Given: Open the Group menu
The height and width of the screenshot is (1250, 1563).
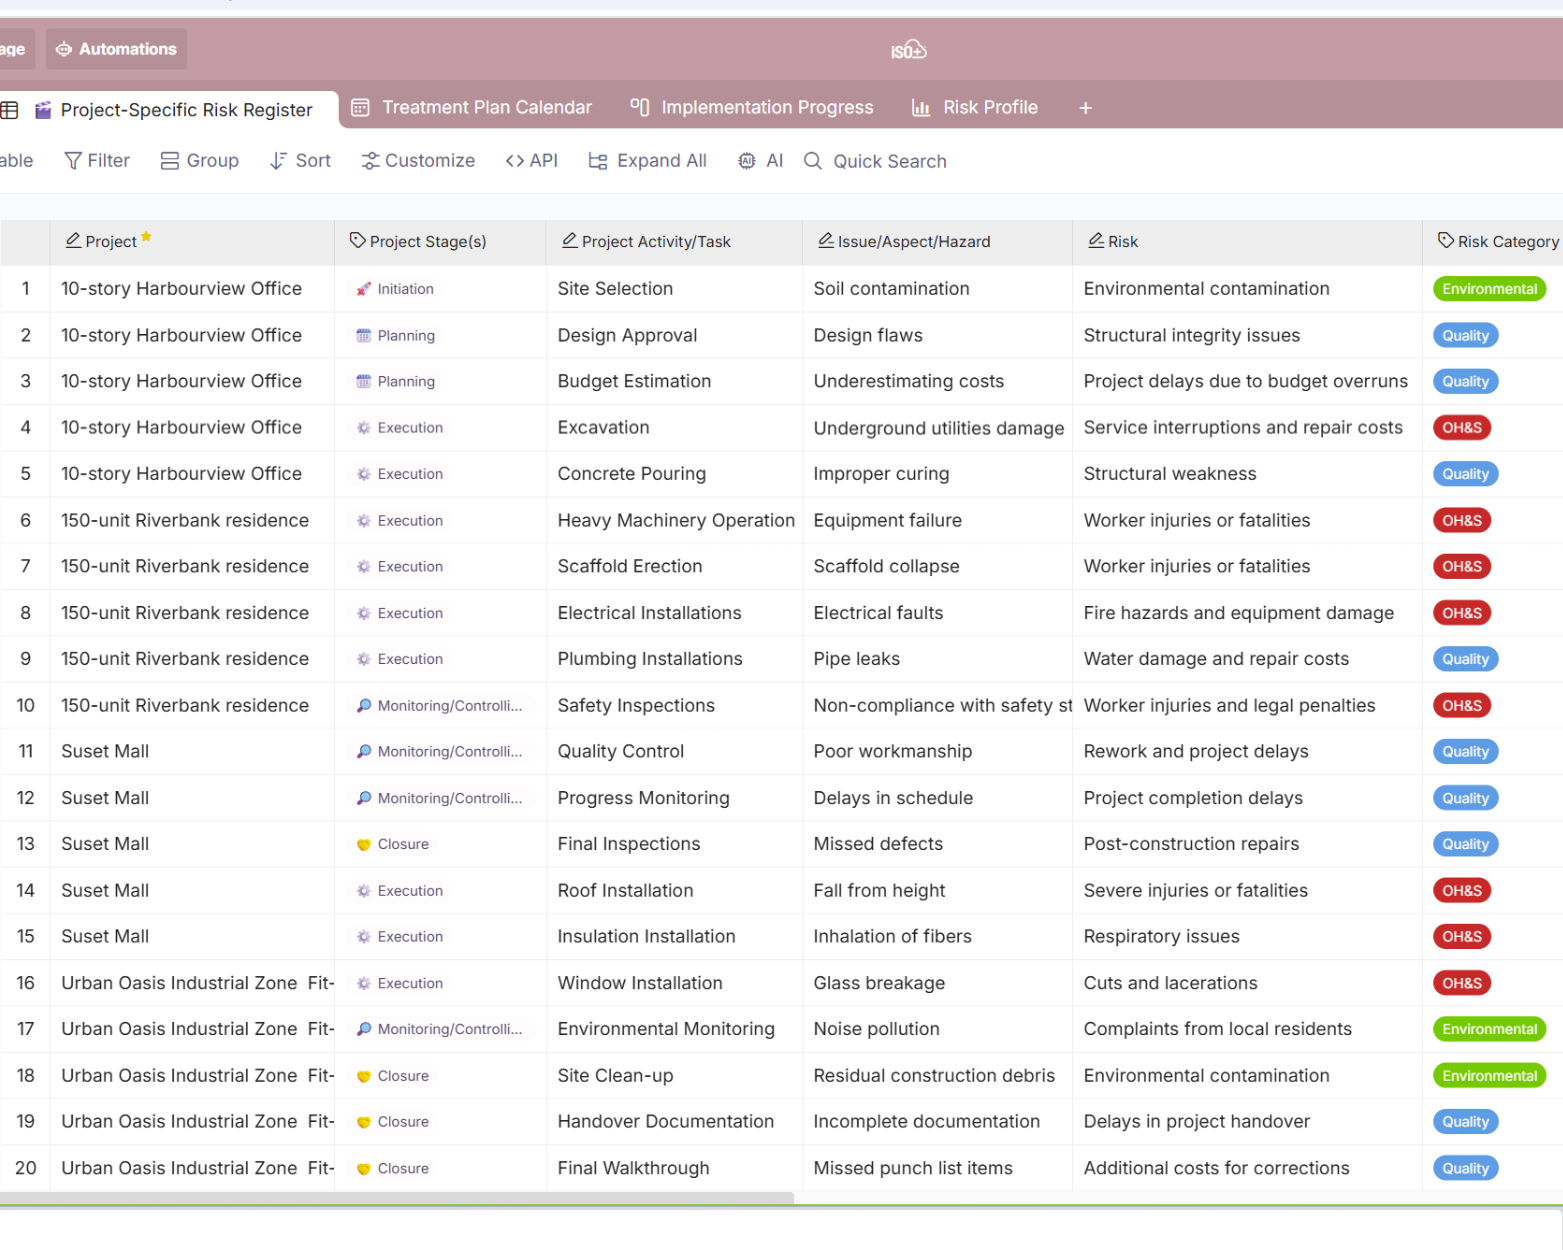Looking at the screenshot, I should click(200, 161).
